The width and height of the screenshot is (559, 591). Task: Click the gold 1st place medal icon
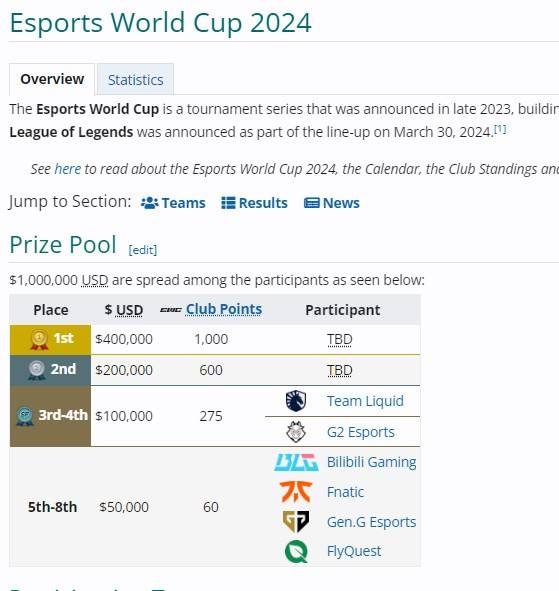39,340
